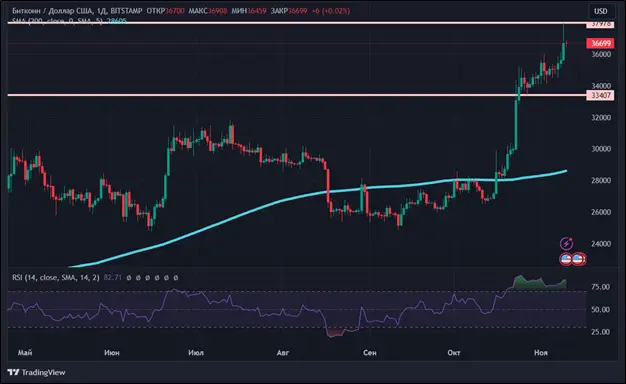Click the Ноя time axis label
Viewport: 626px width, 384px height.
[541, 352]
